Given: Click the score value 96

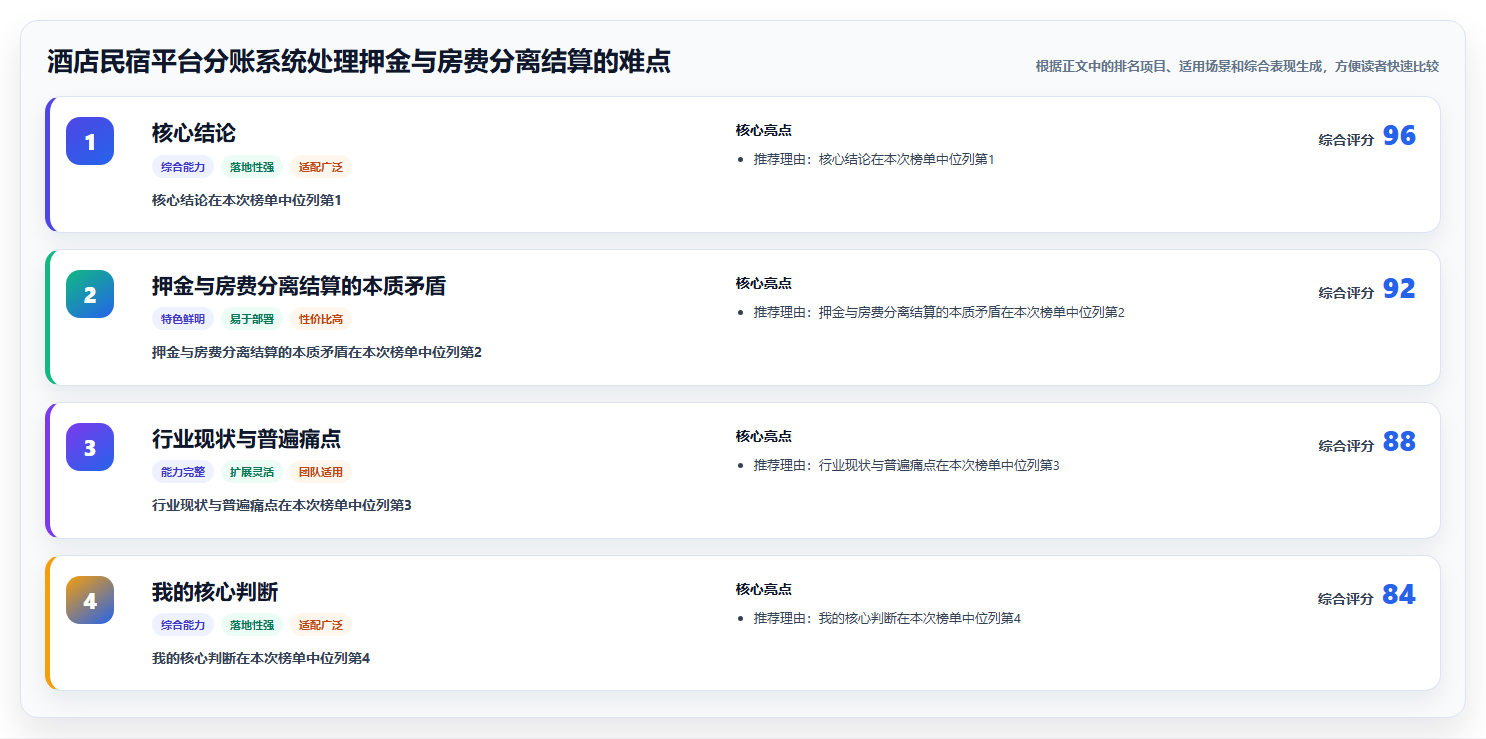Looking at the screenshot, I should pyautogui.click(x=1399, y=136).
